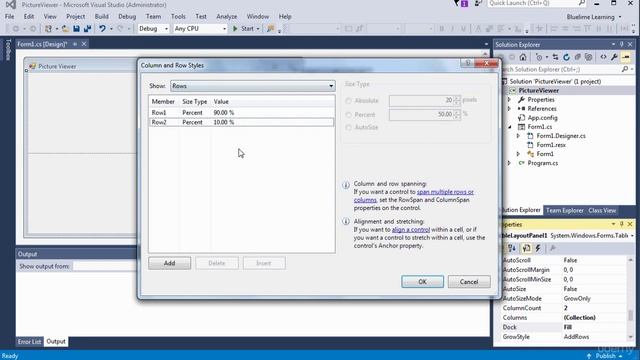
Task: Switch to the Class View tab
Action: coord(602,211)
